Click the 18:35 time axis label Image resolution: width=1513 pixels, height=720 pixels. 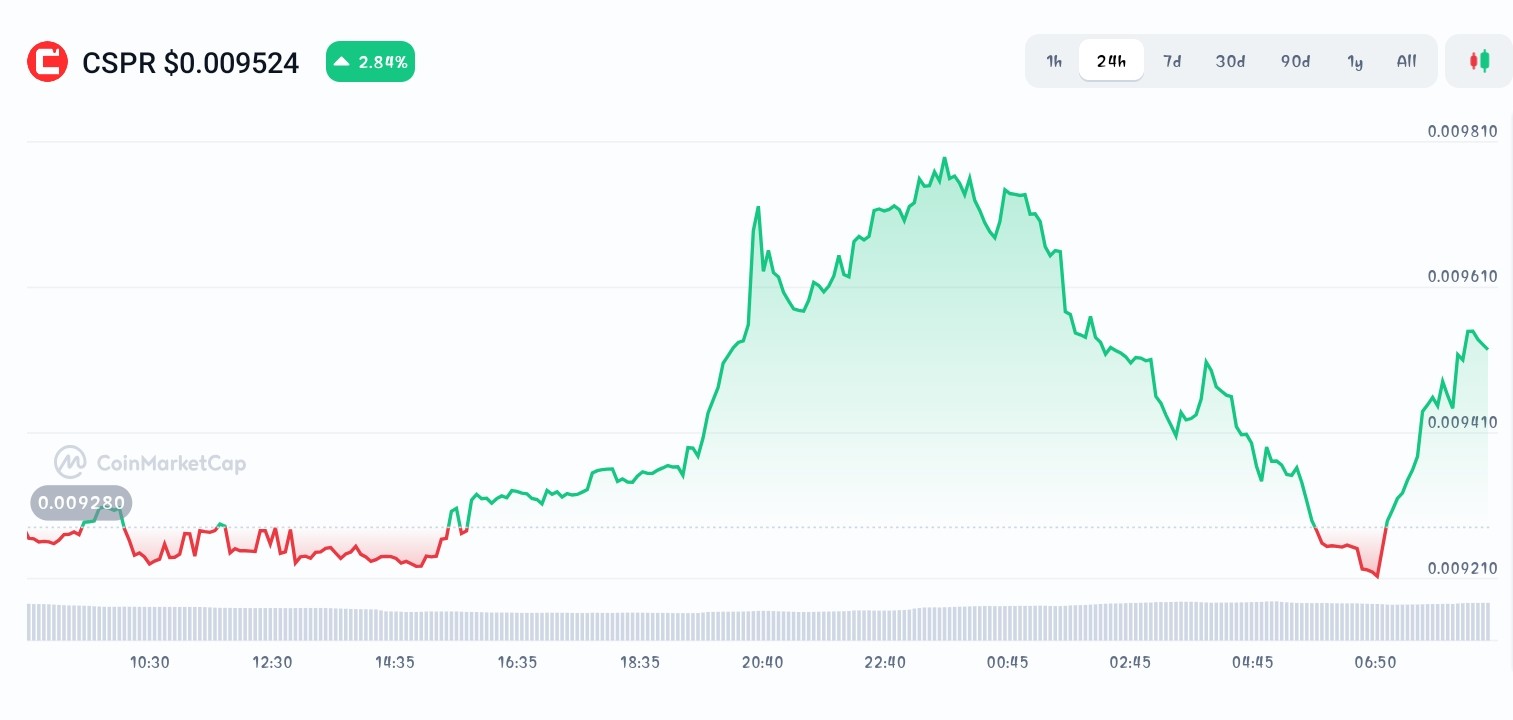pyautogui.click(x=640, y=662)
